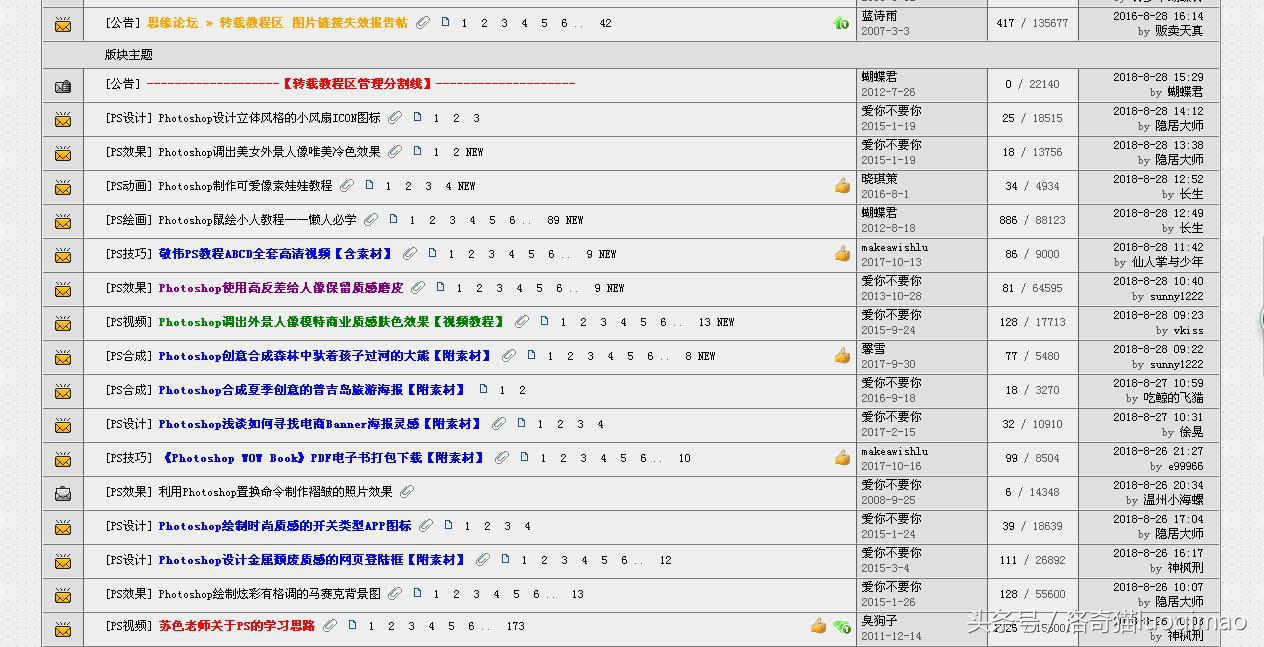Go to page 89 of 鼠绘小人教程 thread
1264x647 pixels.
coord(554,220)
